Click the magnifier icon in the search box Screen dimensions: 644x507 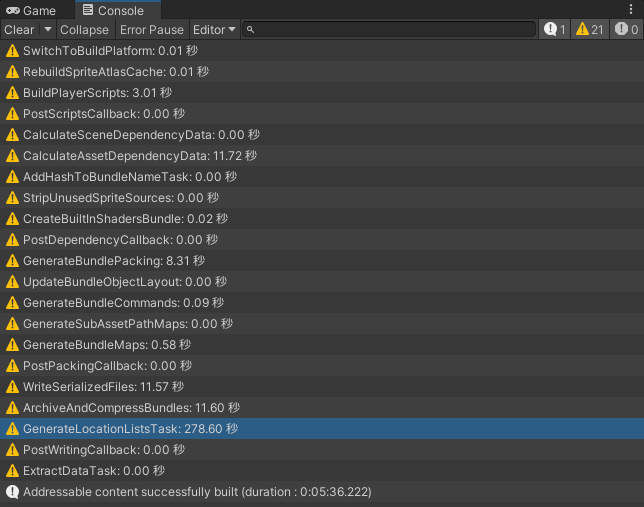pos(251,30)
